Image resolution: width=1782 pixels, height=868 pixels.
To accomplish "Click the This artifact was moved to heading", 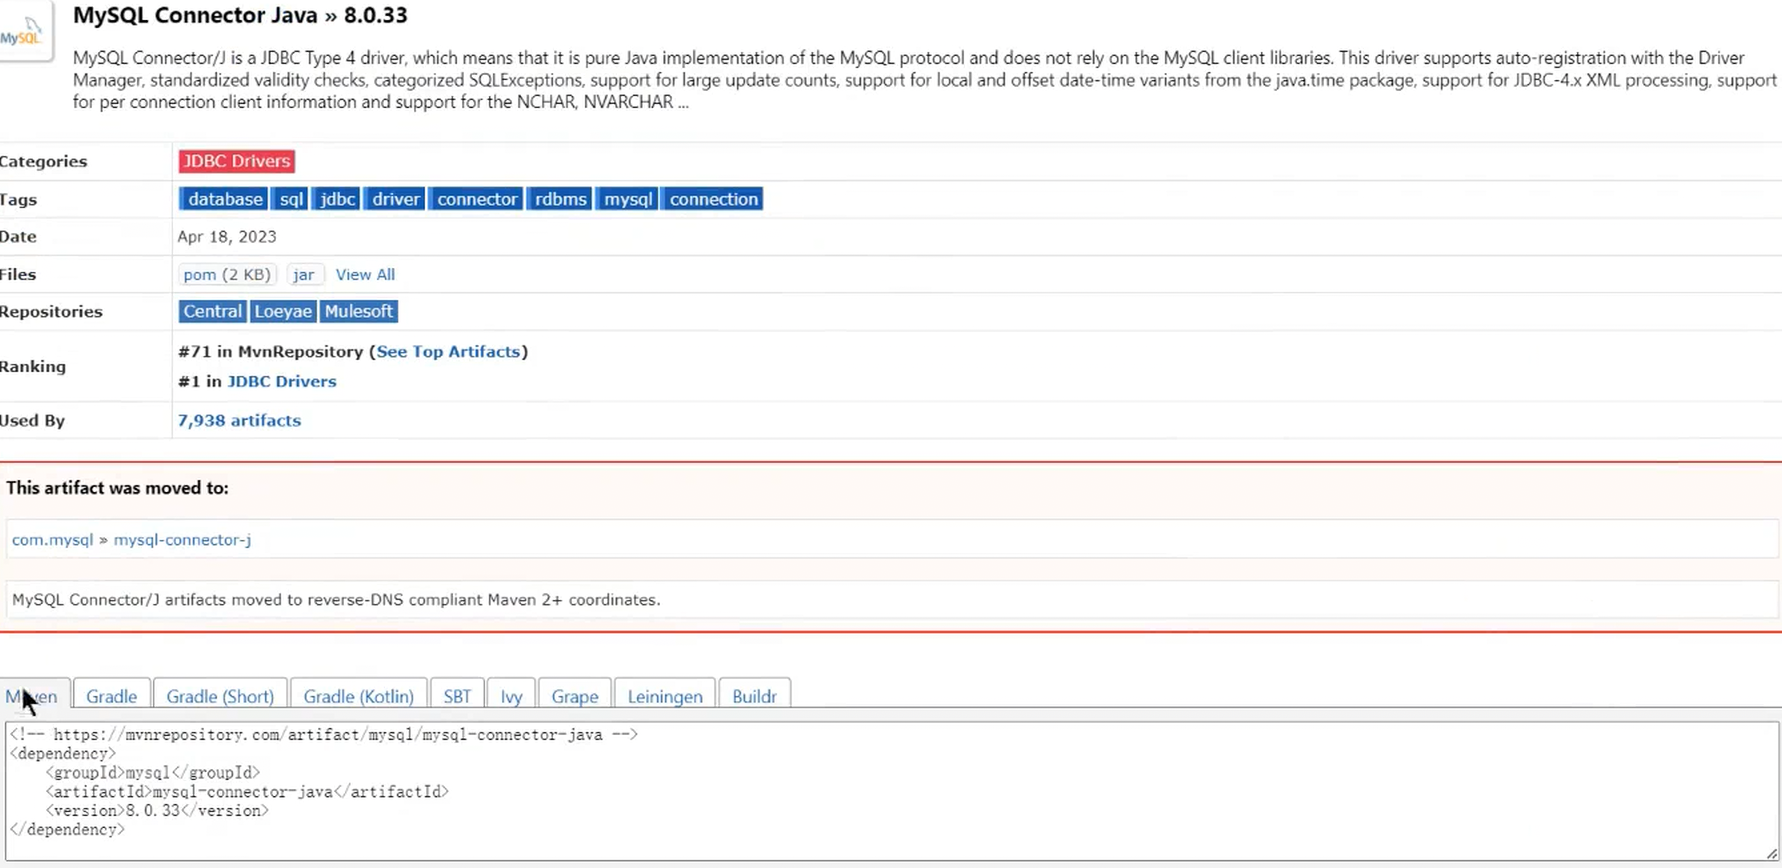I will click(117, 488).
